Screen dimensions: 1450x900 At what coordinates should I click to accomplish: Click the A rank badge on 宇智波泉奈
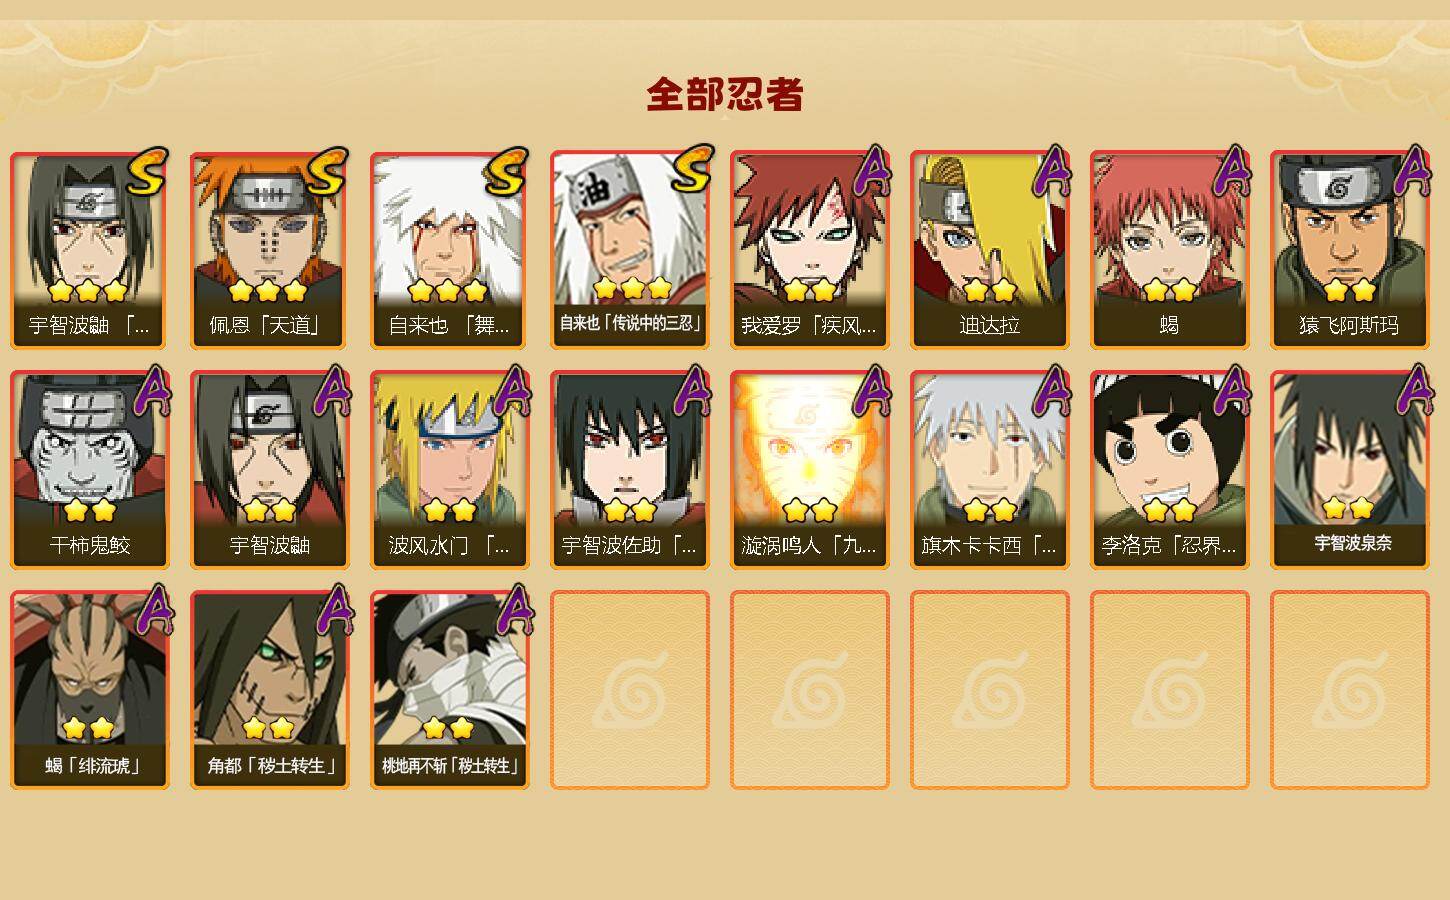[x=1411, y=390]
